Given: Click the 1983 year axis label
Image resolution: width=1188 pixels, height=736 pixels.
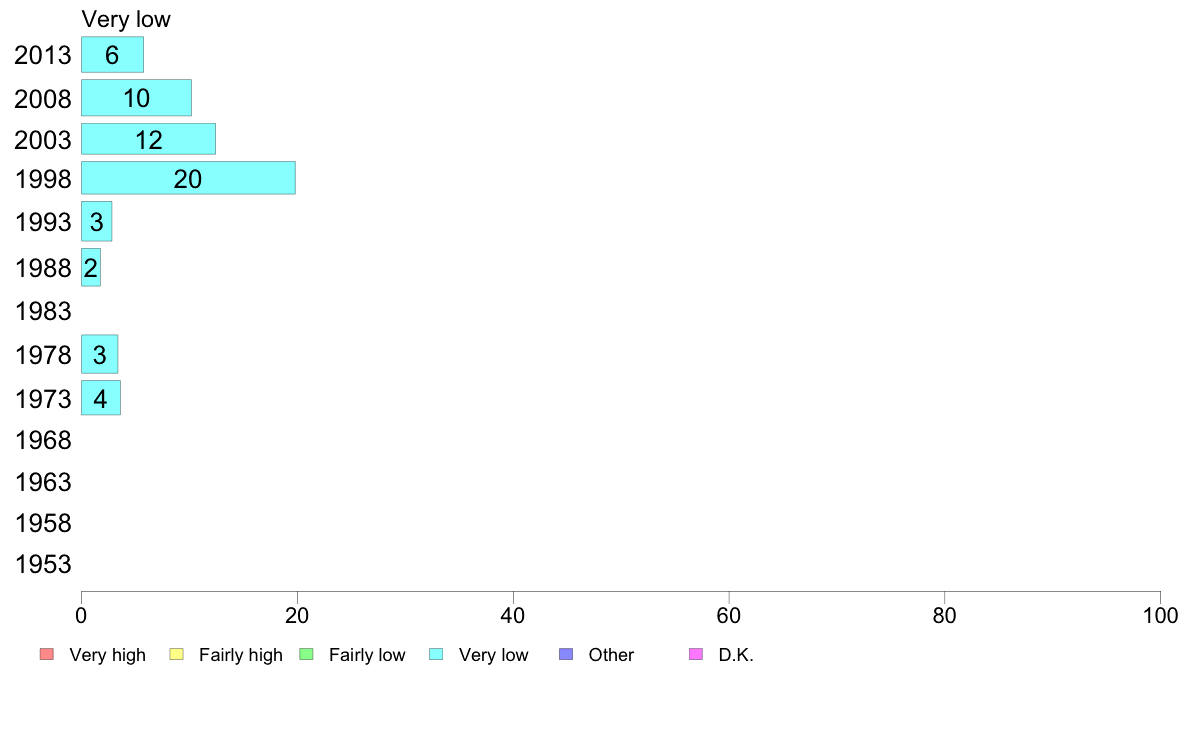Looking at the screenshot, I should pos(43,312).
